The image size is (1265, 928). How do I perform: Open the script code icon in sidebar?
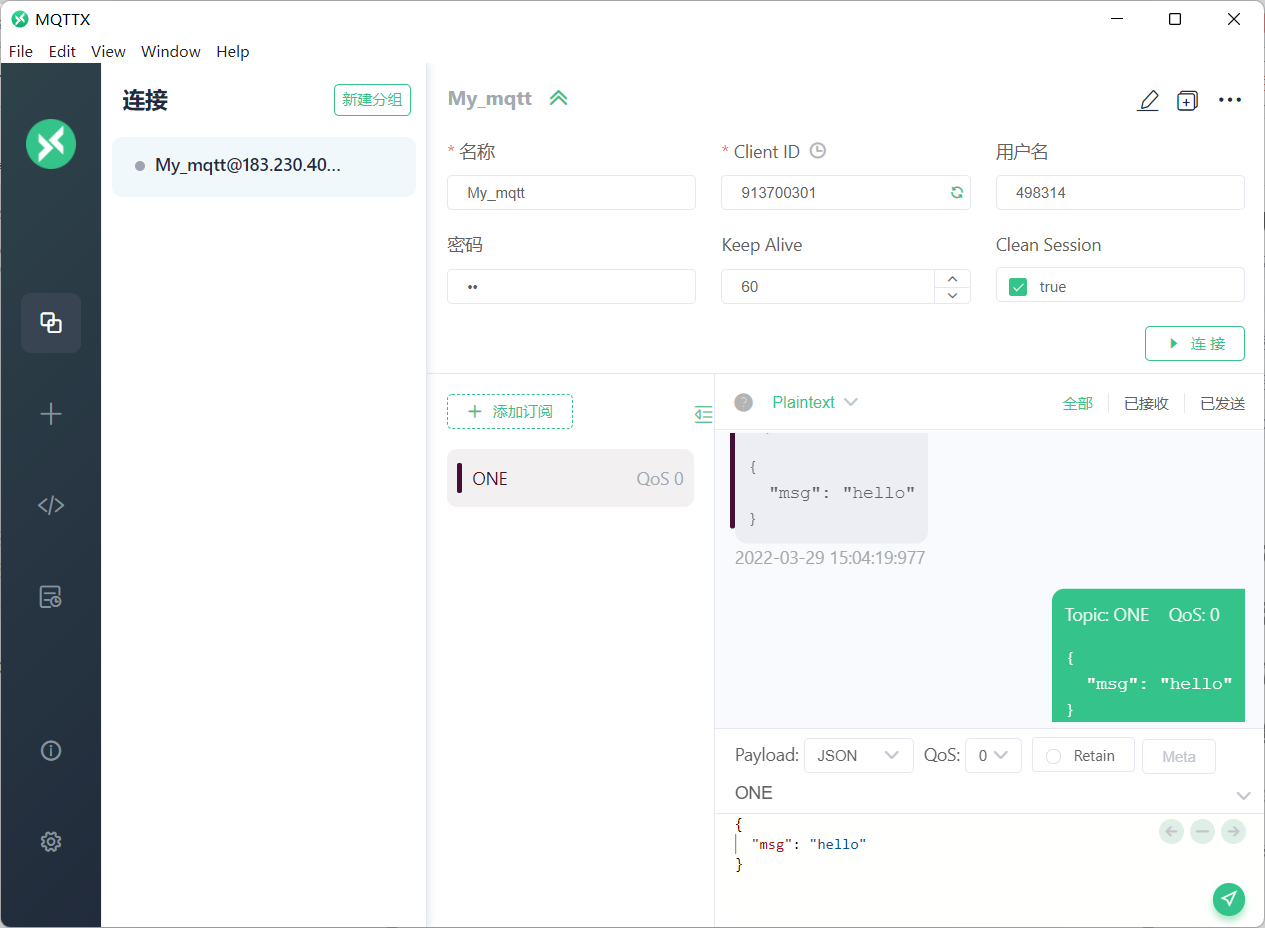(51, 505)
